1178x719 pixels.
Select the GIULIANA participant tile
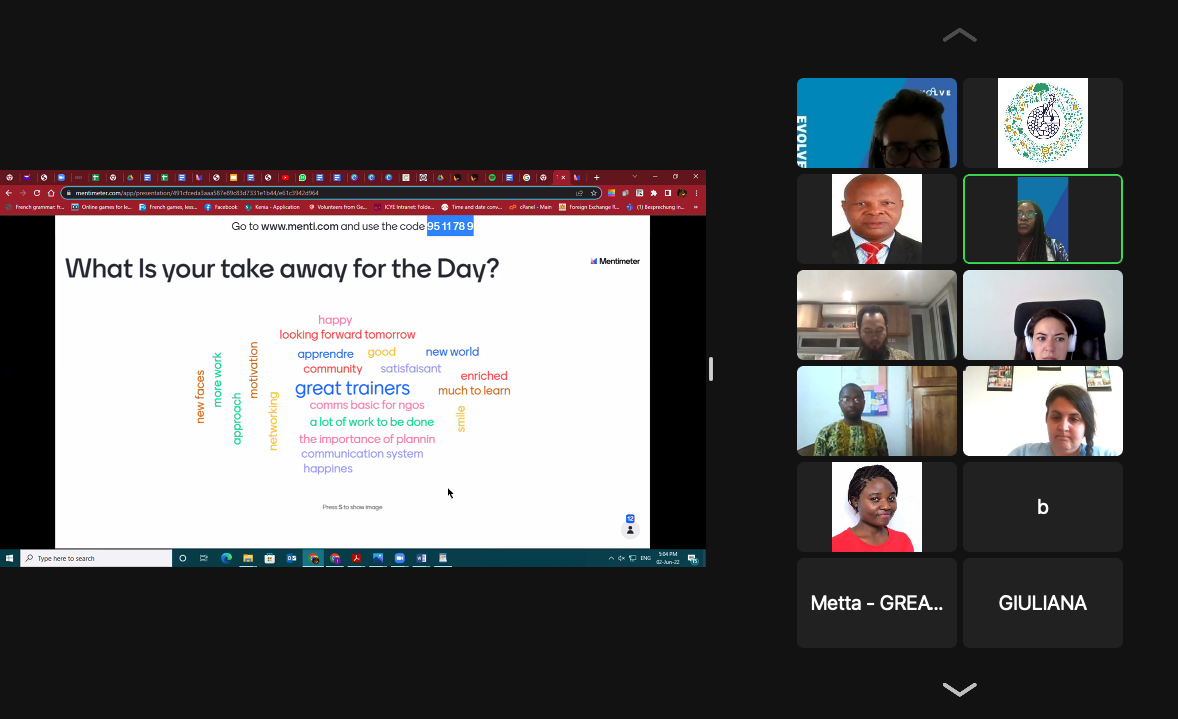(1042, 603)
